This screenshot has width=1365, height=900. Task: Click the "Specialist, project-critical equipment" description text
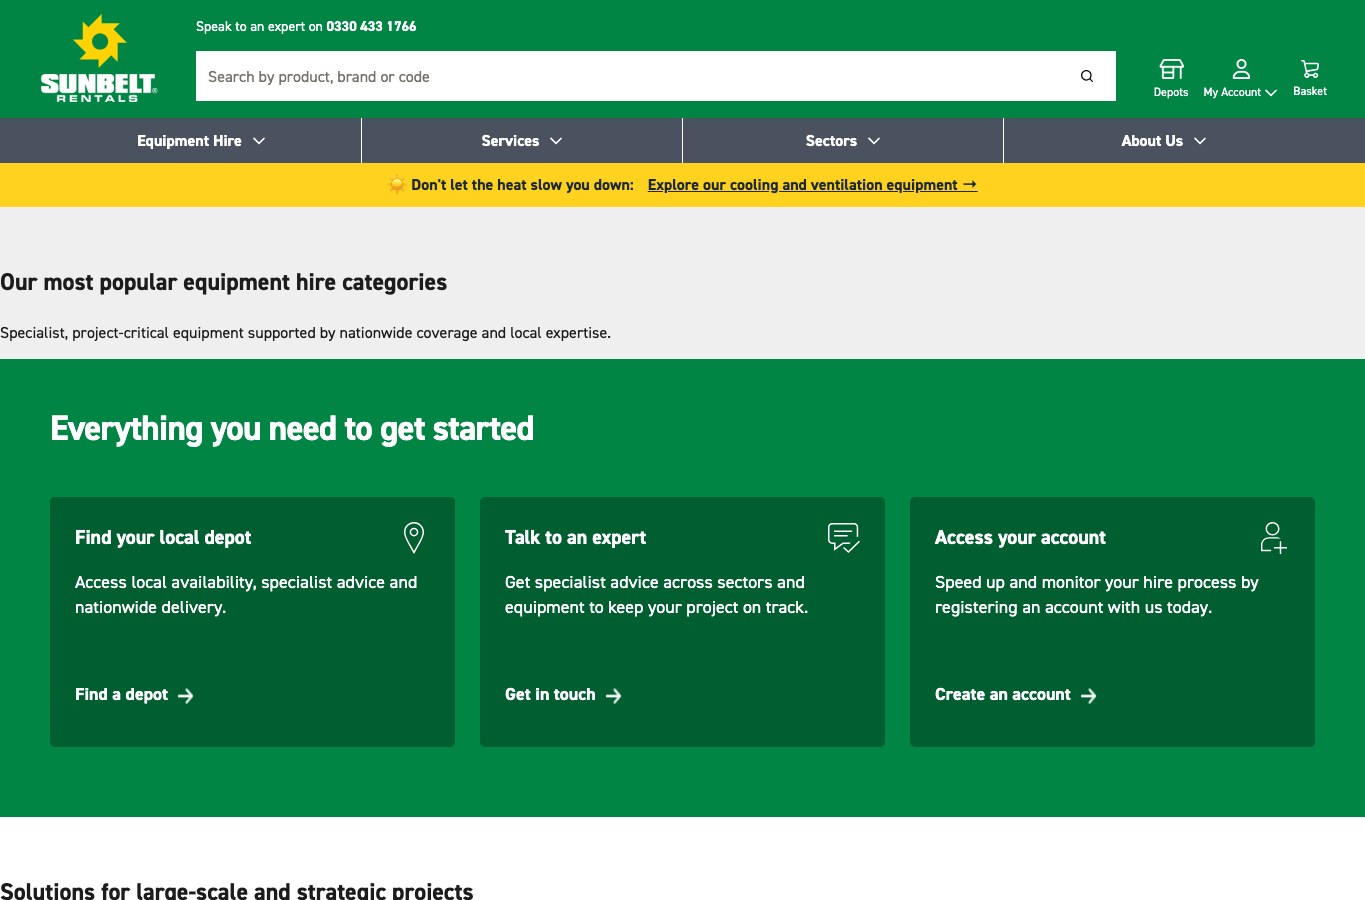tap(305, 333)
